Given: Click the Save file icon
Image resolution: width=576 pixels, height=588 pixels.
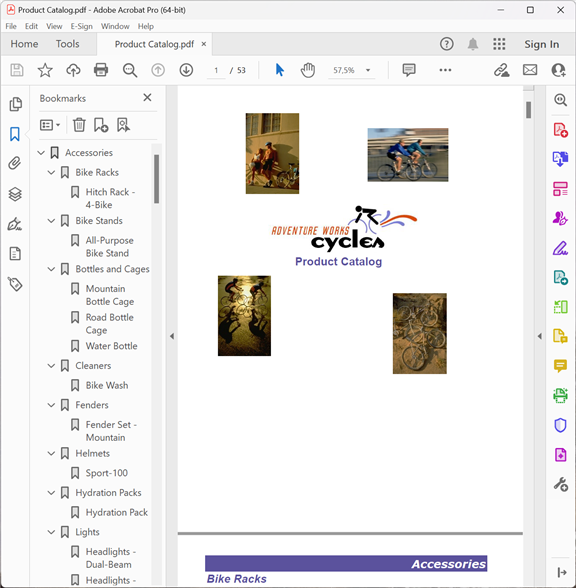Looking at the screenshot, I should (16, 70).
